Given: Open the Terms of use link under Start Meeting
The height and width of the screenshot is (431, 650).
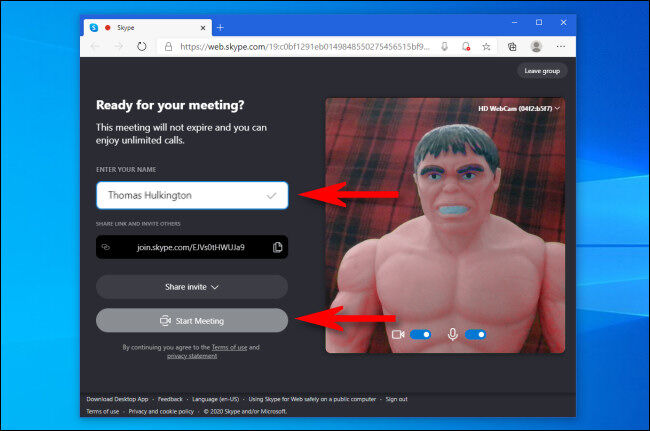Looking at the screenshot, I should [x=229, y=347].
